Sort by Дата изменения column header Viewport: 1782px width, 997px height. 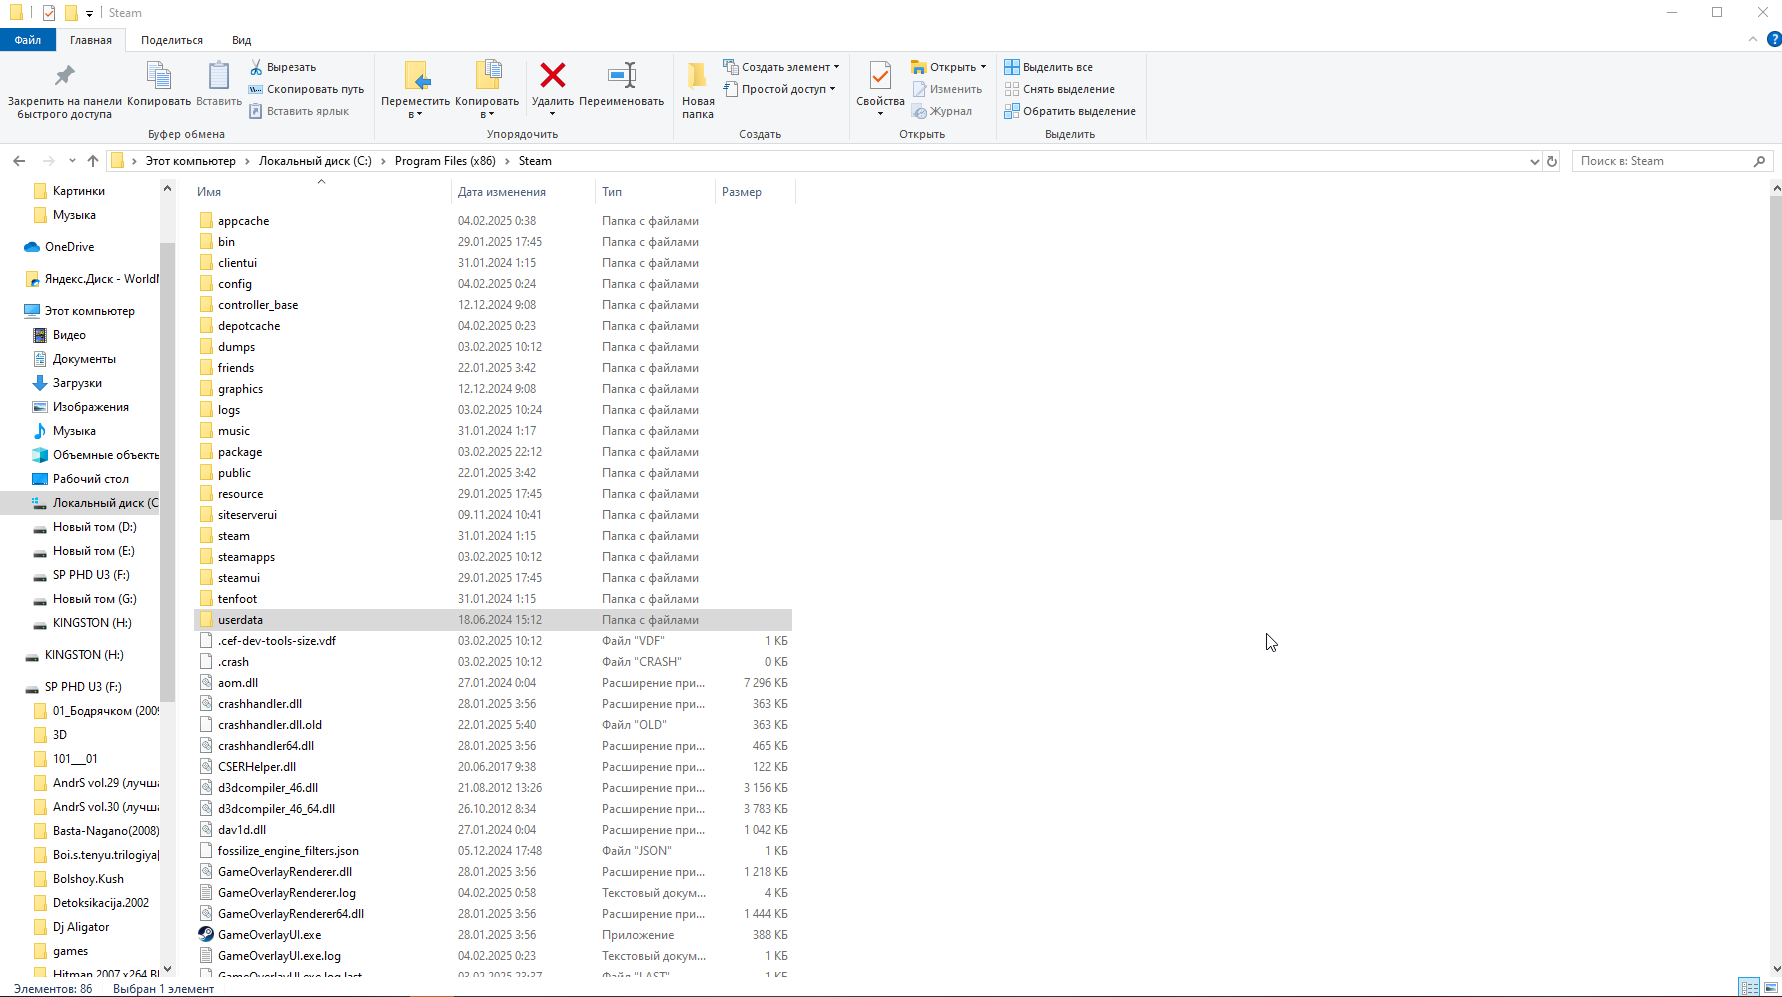(x=524, y=192)
